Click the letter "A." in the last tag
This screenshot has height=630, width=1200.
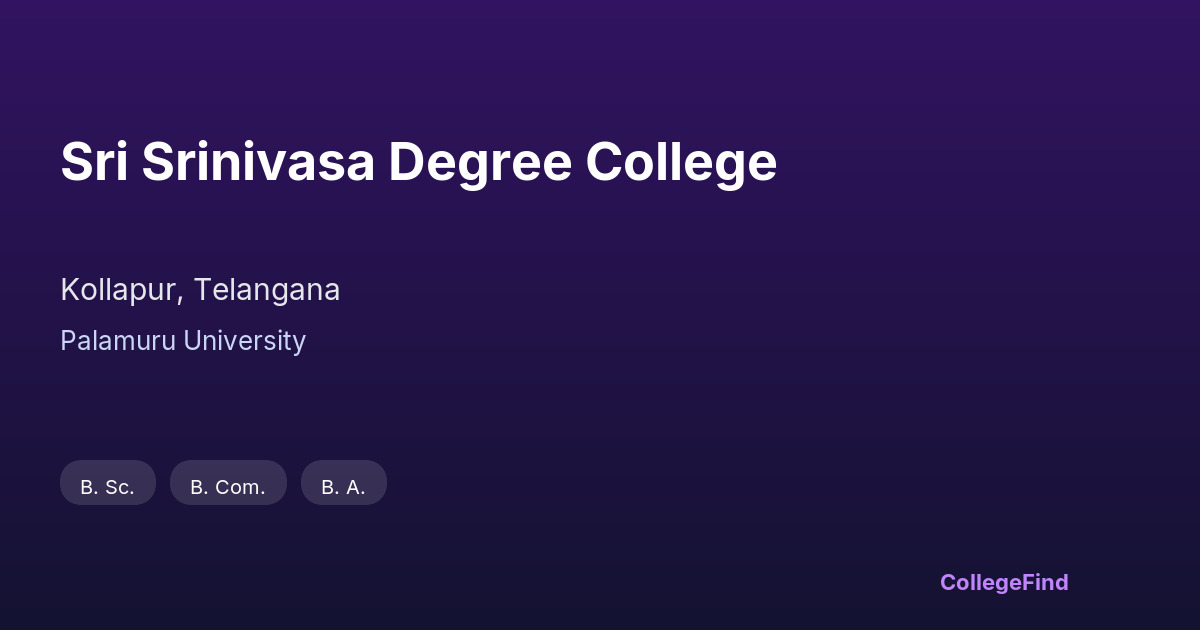(355, 487)
